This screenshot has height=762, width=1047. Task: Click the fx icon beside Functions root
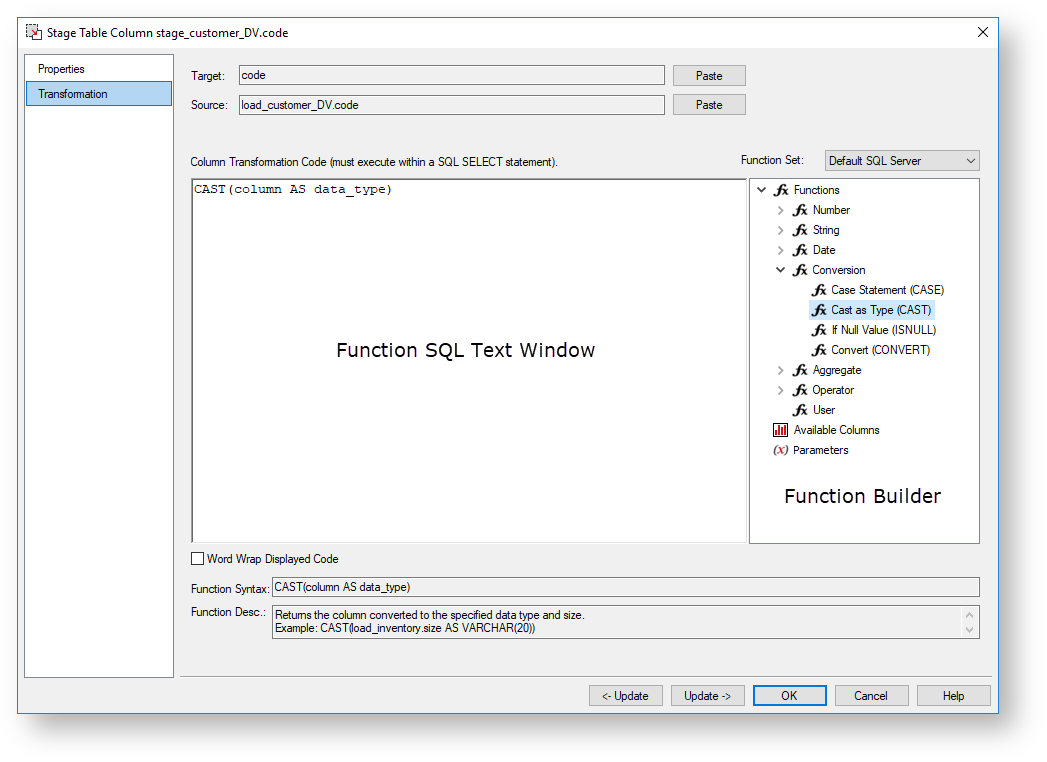click(x=781, y=190)
